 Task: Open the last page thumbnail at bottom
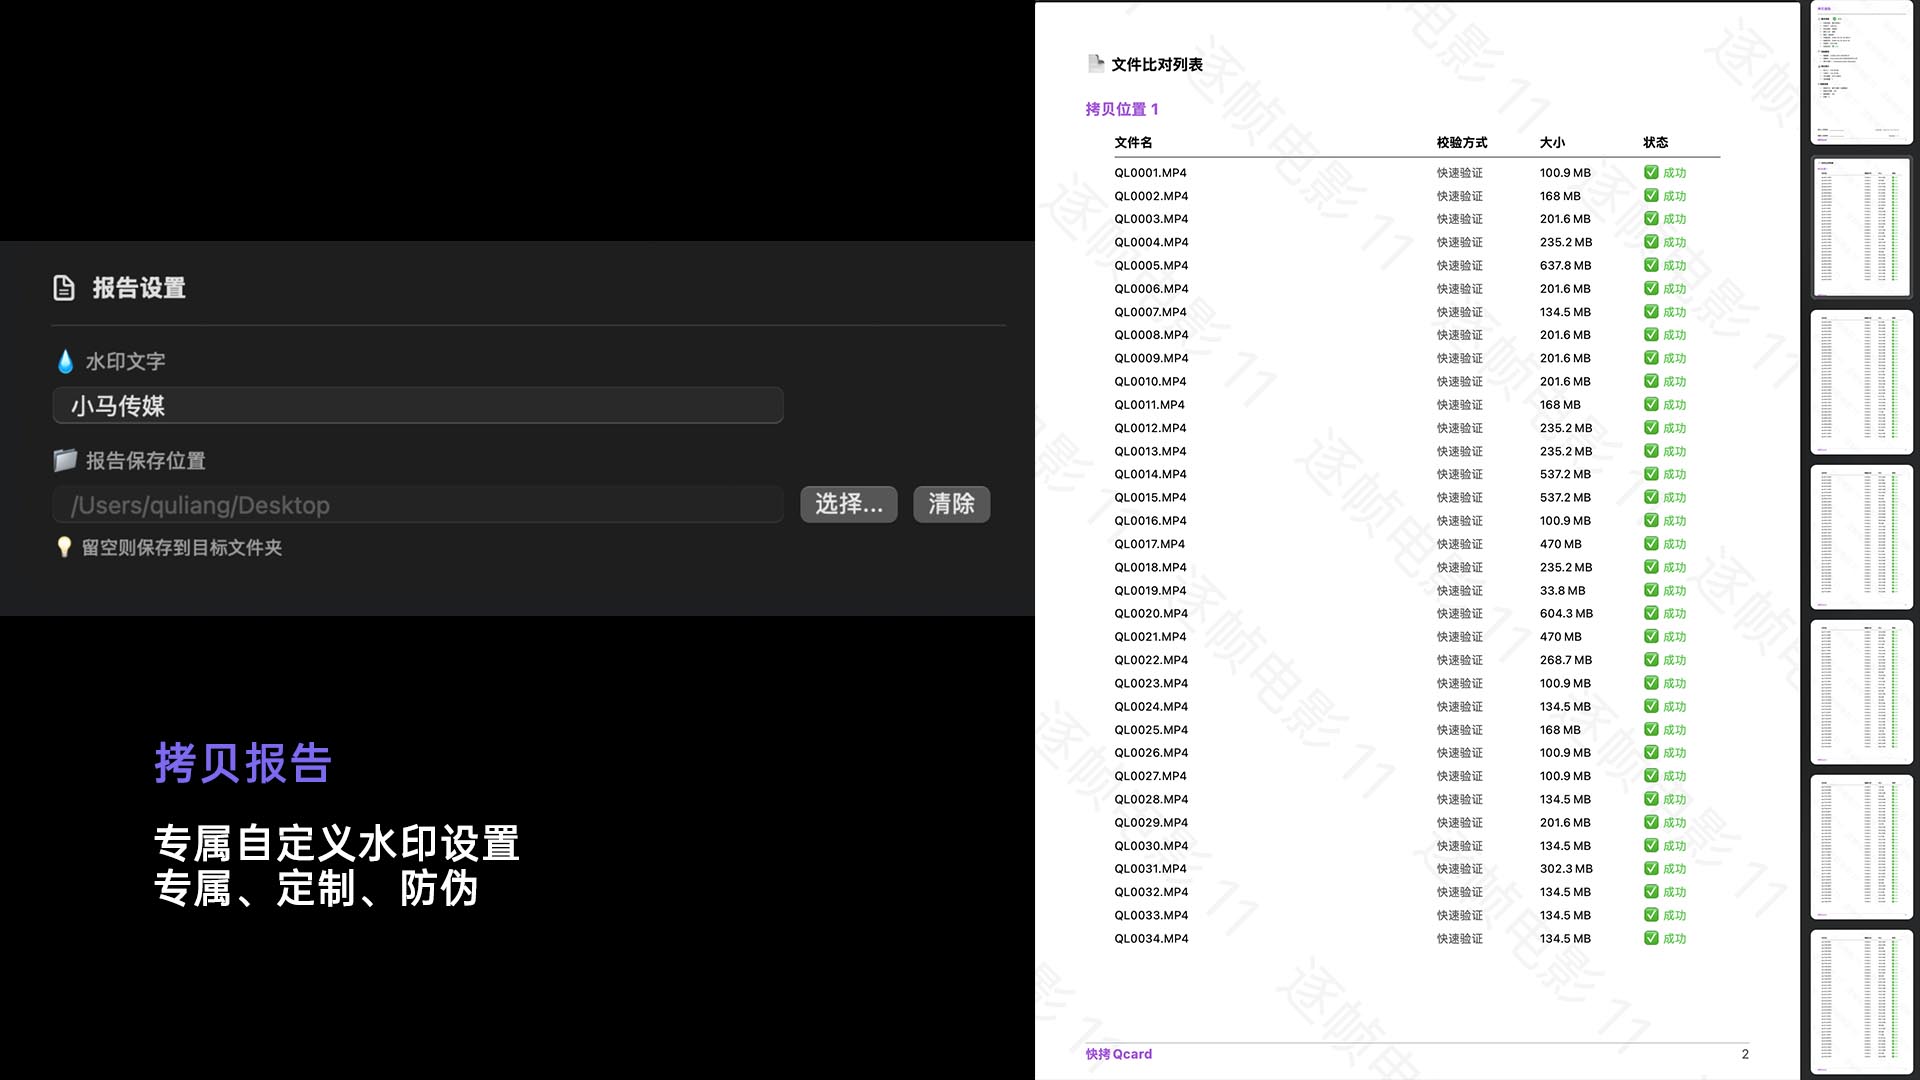[x=1861, y=1002]
